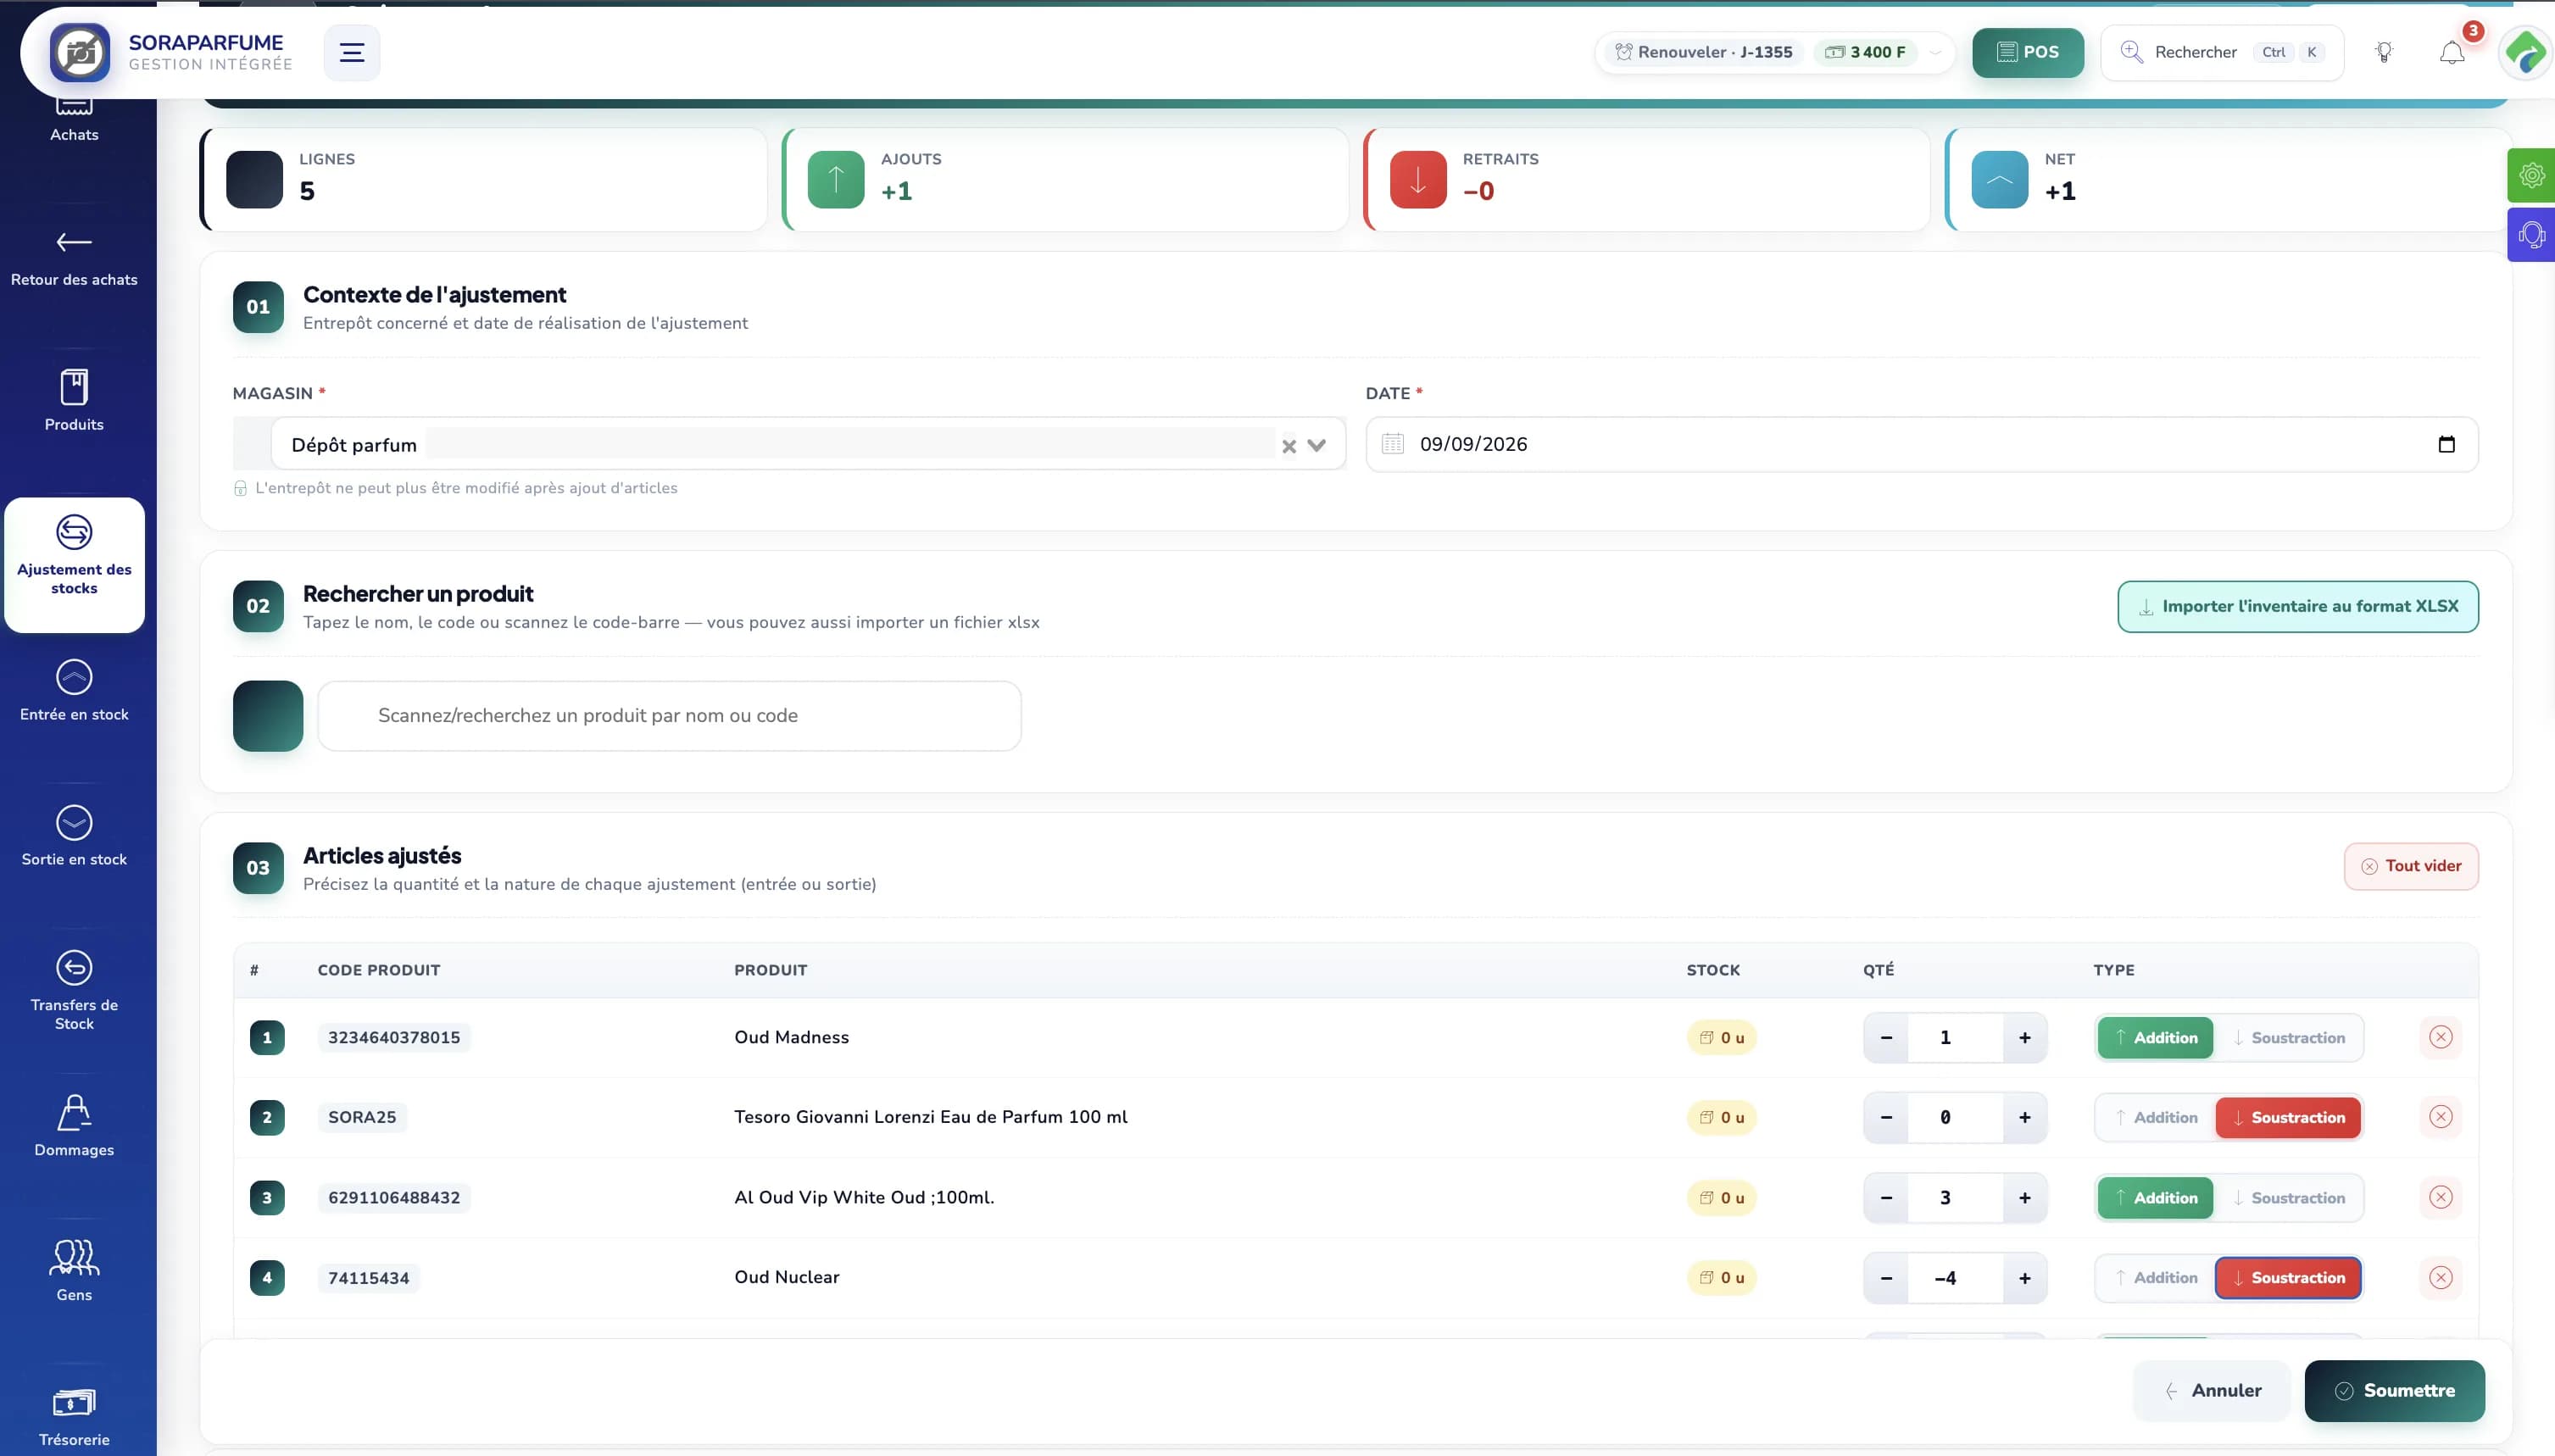The image size is (2555, 1456).
Task: Remove the Oud Nuclear row
Action: (2441, 1277)
